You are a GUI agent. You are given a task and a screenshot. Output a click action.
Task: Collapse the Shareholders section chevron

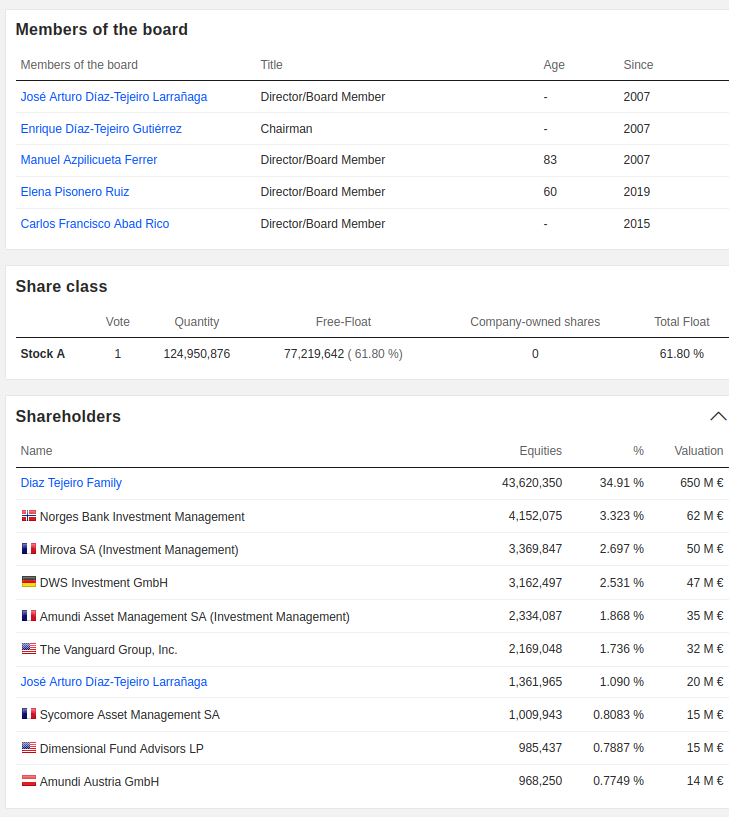pos(718,416)
